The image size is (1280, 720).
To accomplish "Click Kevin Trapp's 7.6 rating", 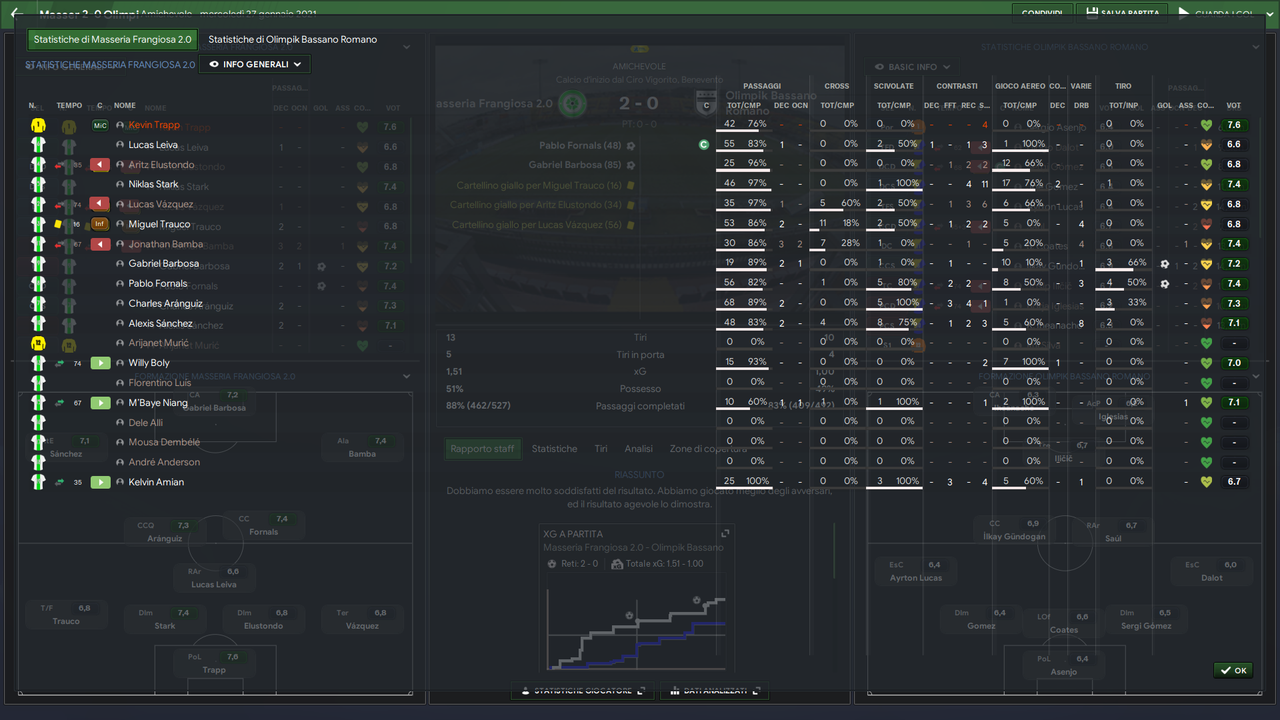I will (1235, 125).
